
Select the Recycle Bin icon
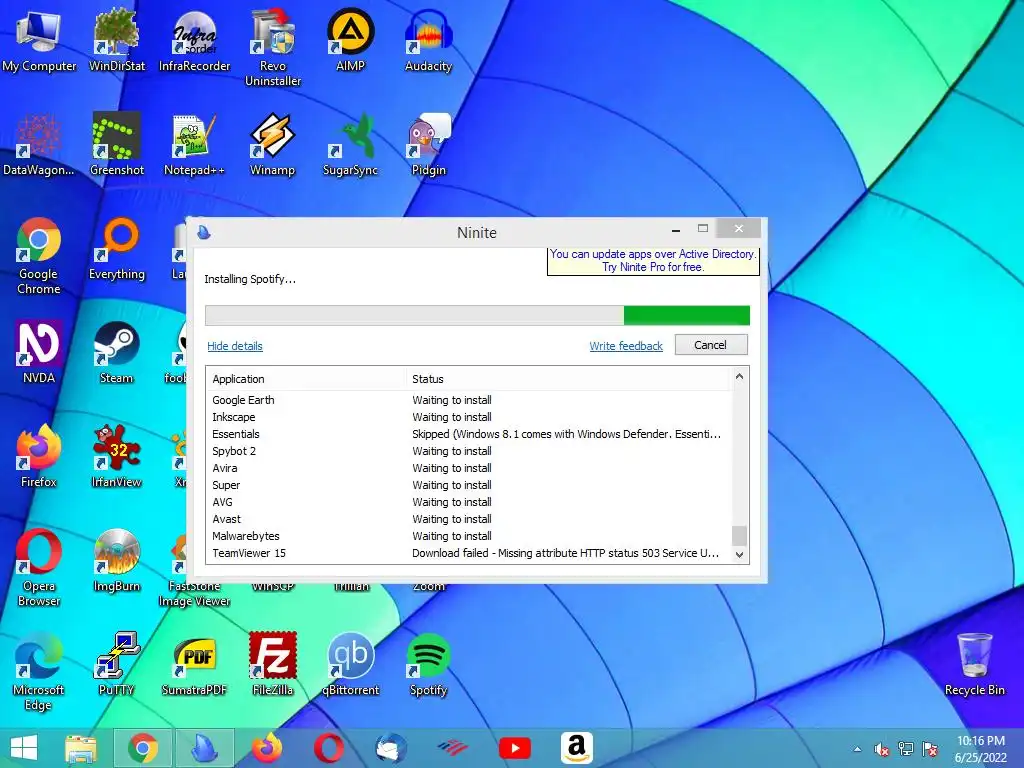click(x=974, y=665)
